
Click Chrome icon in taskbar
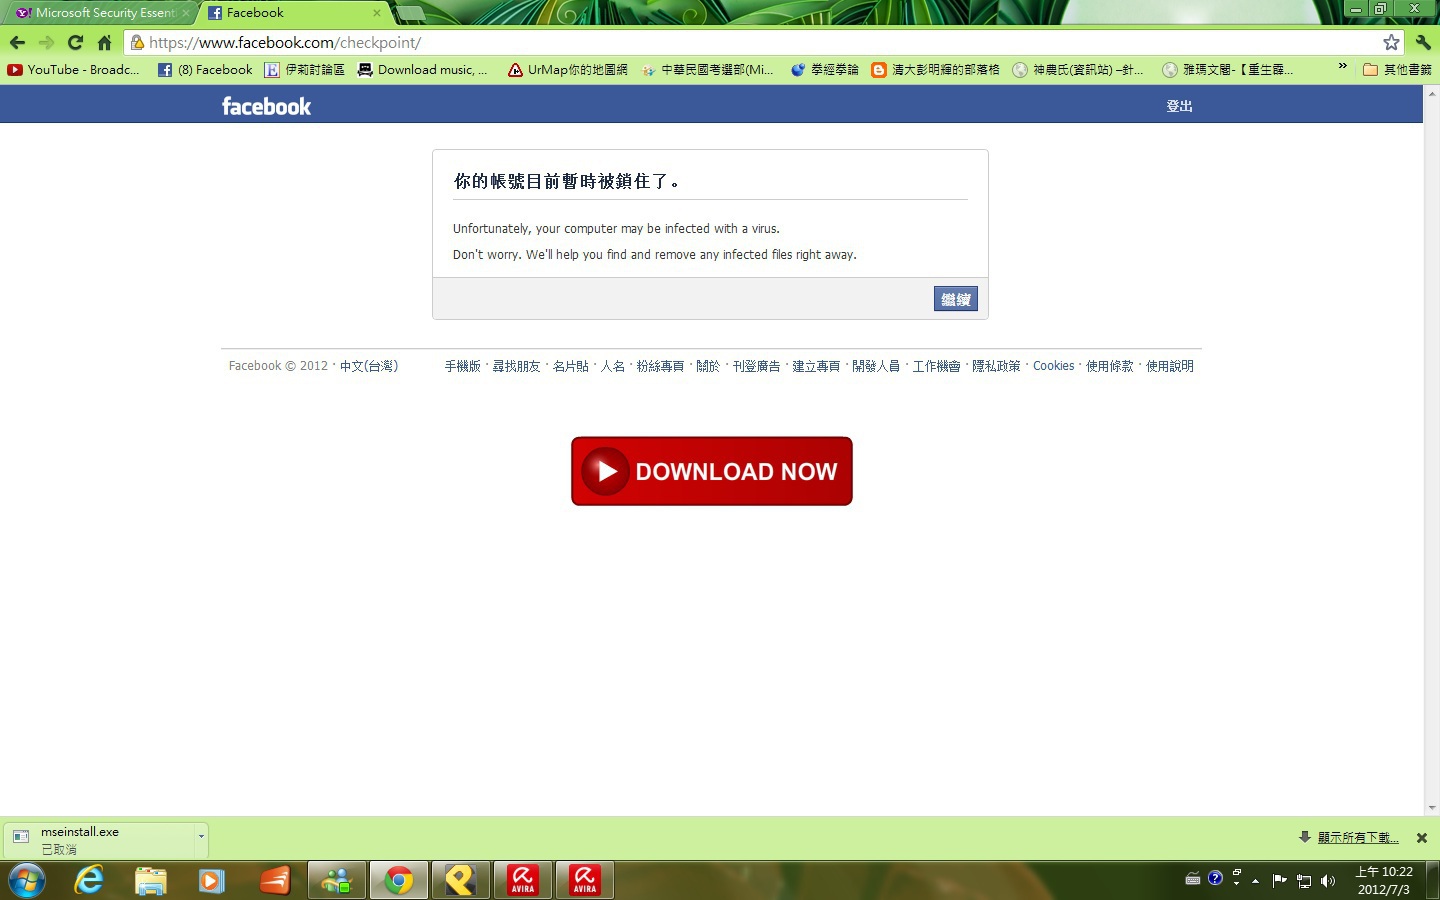coord(398,881)
